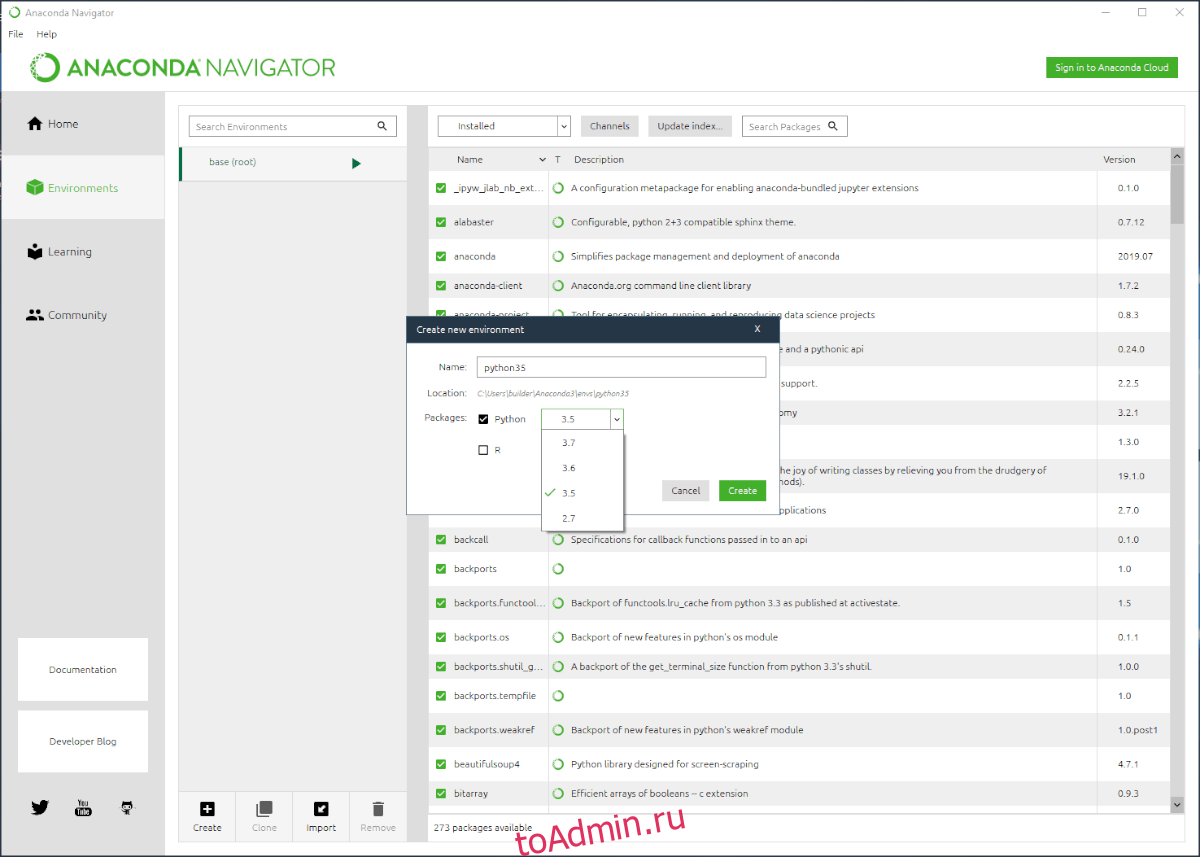Click the Clone environment icon
1200x857 pixels.
(x=264, y=809)
